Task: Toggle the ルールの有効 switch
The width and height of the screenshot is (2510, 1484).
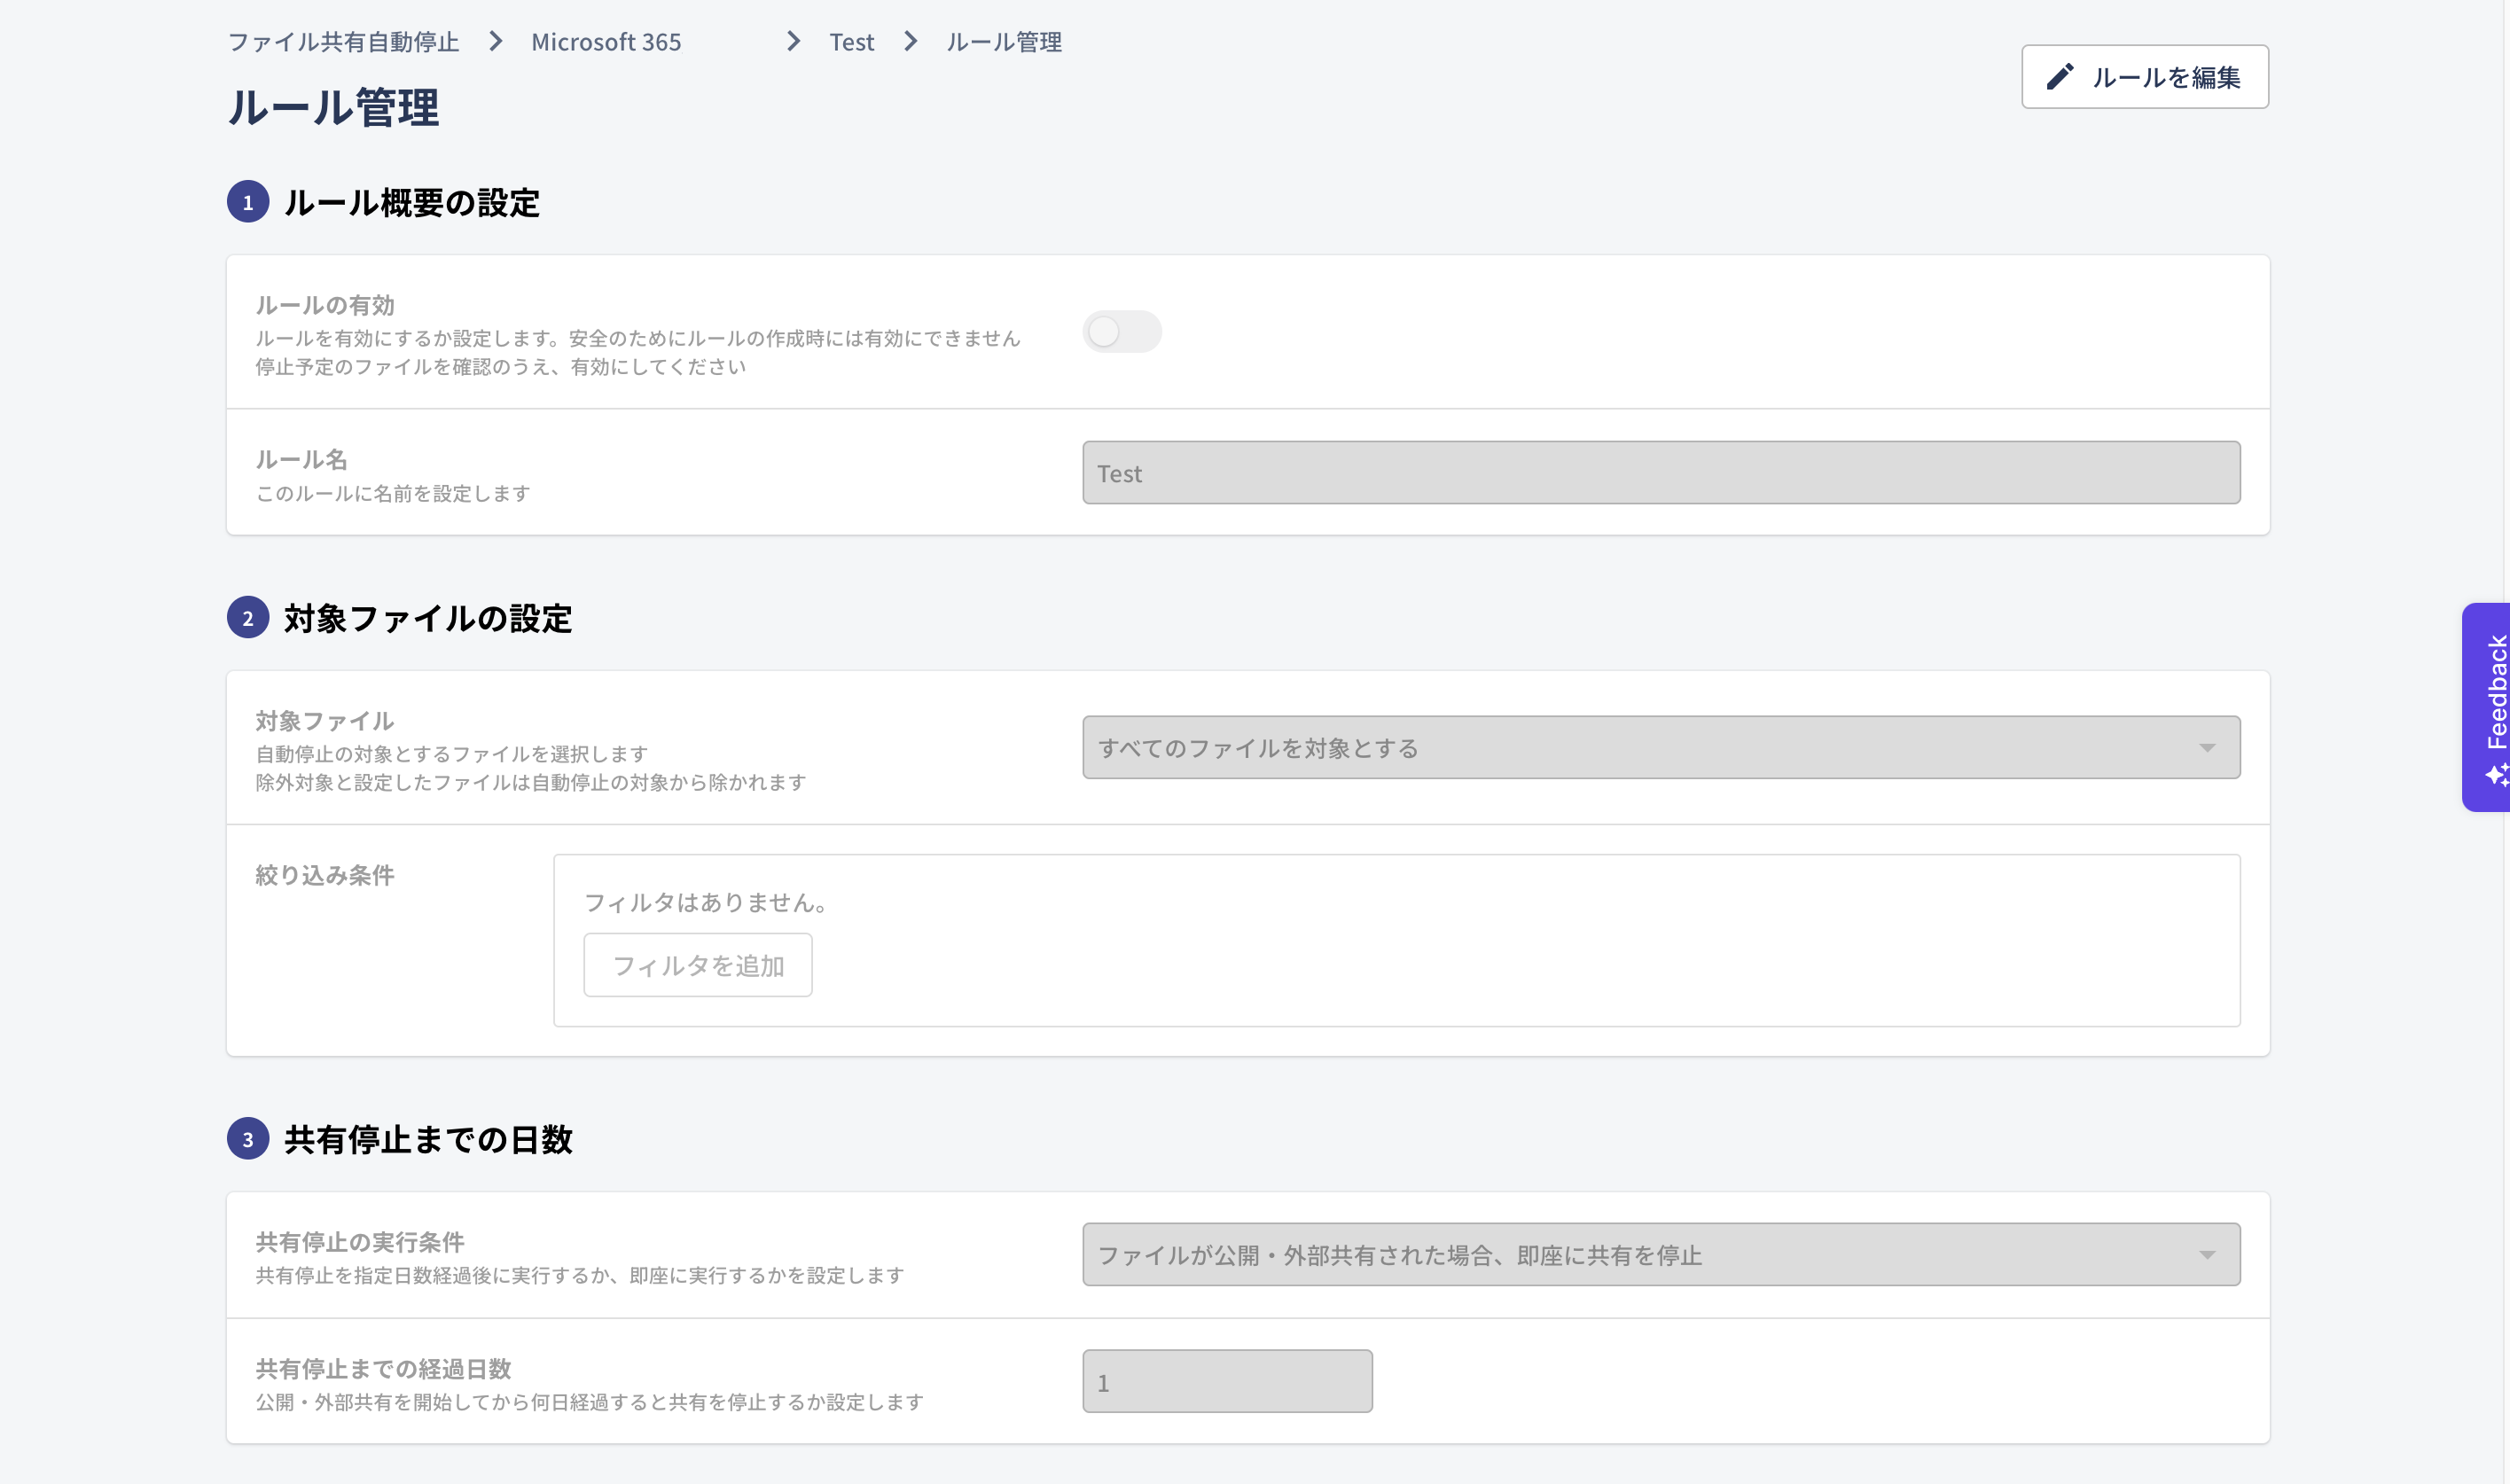Action: [1121, 332]
